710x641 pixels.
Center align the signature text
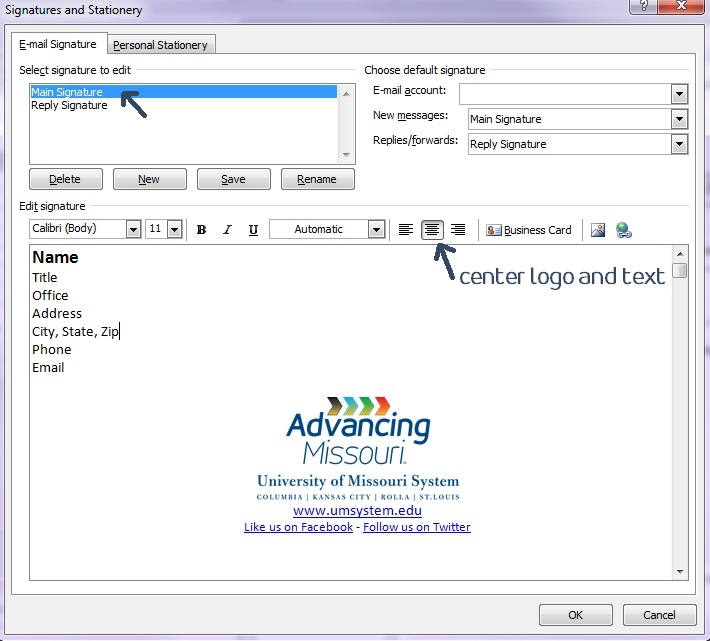[x=432, y=230]
